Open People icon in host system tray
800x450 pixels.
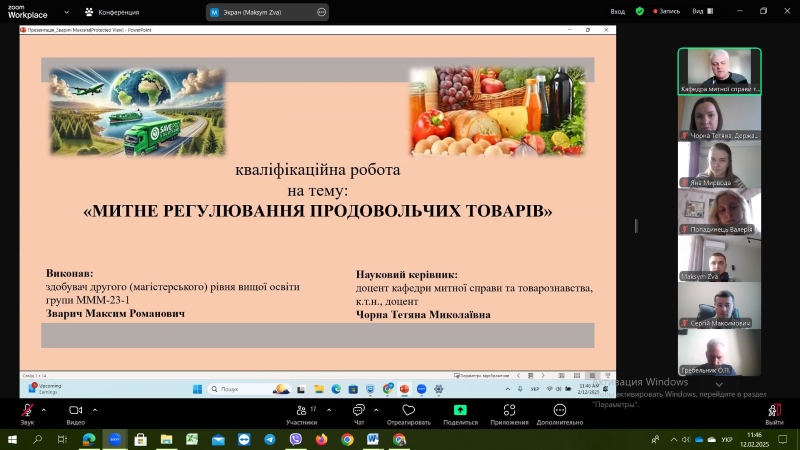pos(656,439)
